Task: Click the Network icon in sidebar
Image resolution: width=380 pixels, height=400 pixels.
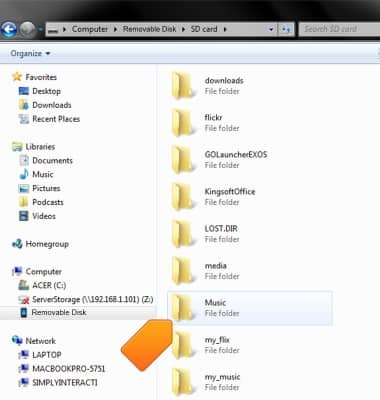Action: click(x=17, y=341)
